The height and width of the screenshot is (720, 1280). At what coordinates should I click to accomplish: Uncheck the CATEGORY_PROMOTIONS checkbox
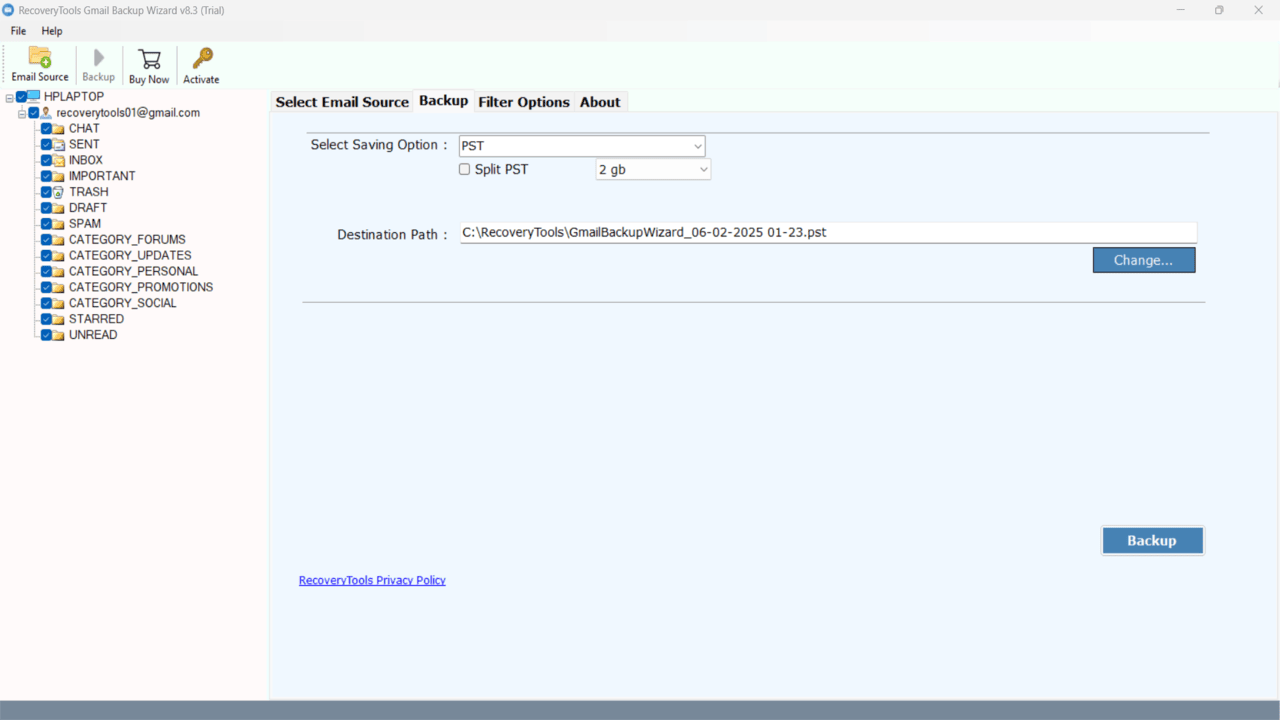[46, 288]
